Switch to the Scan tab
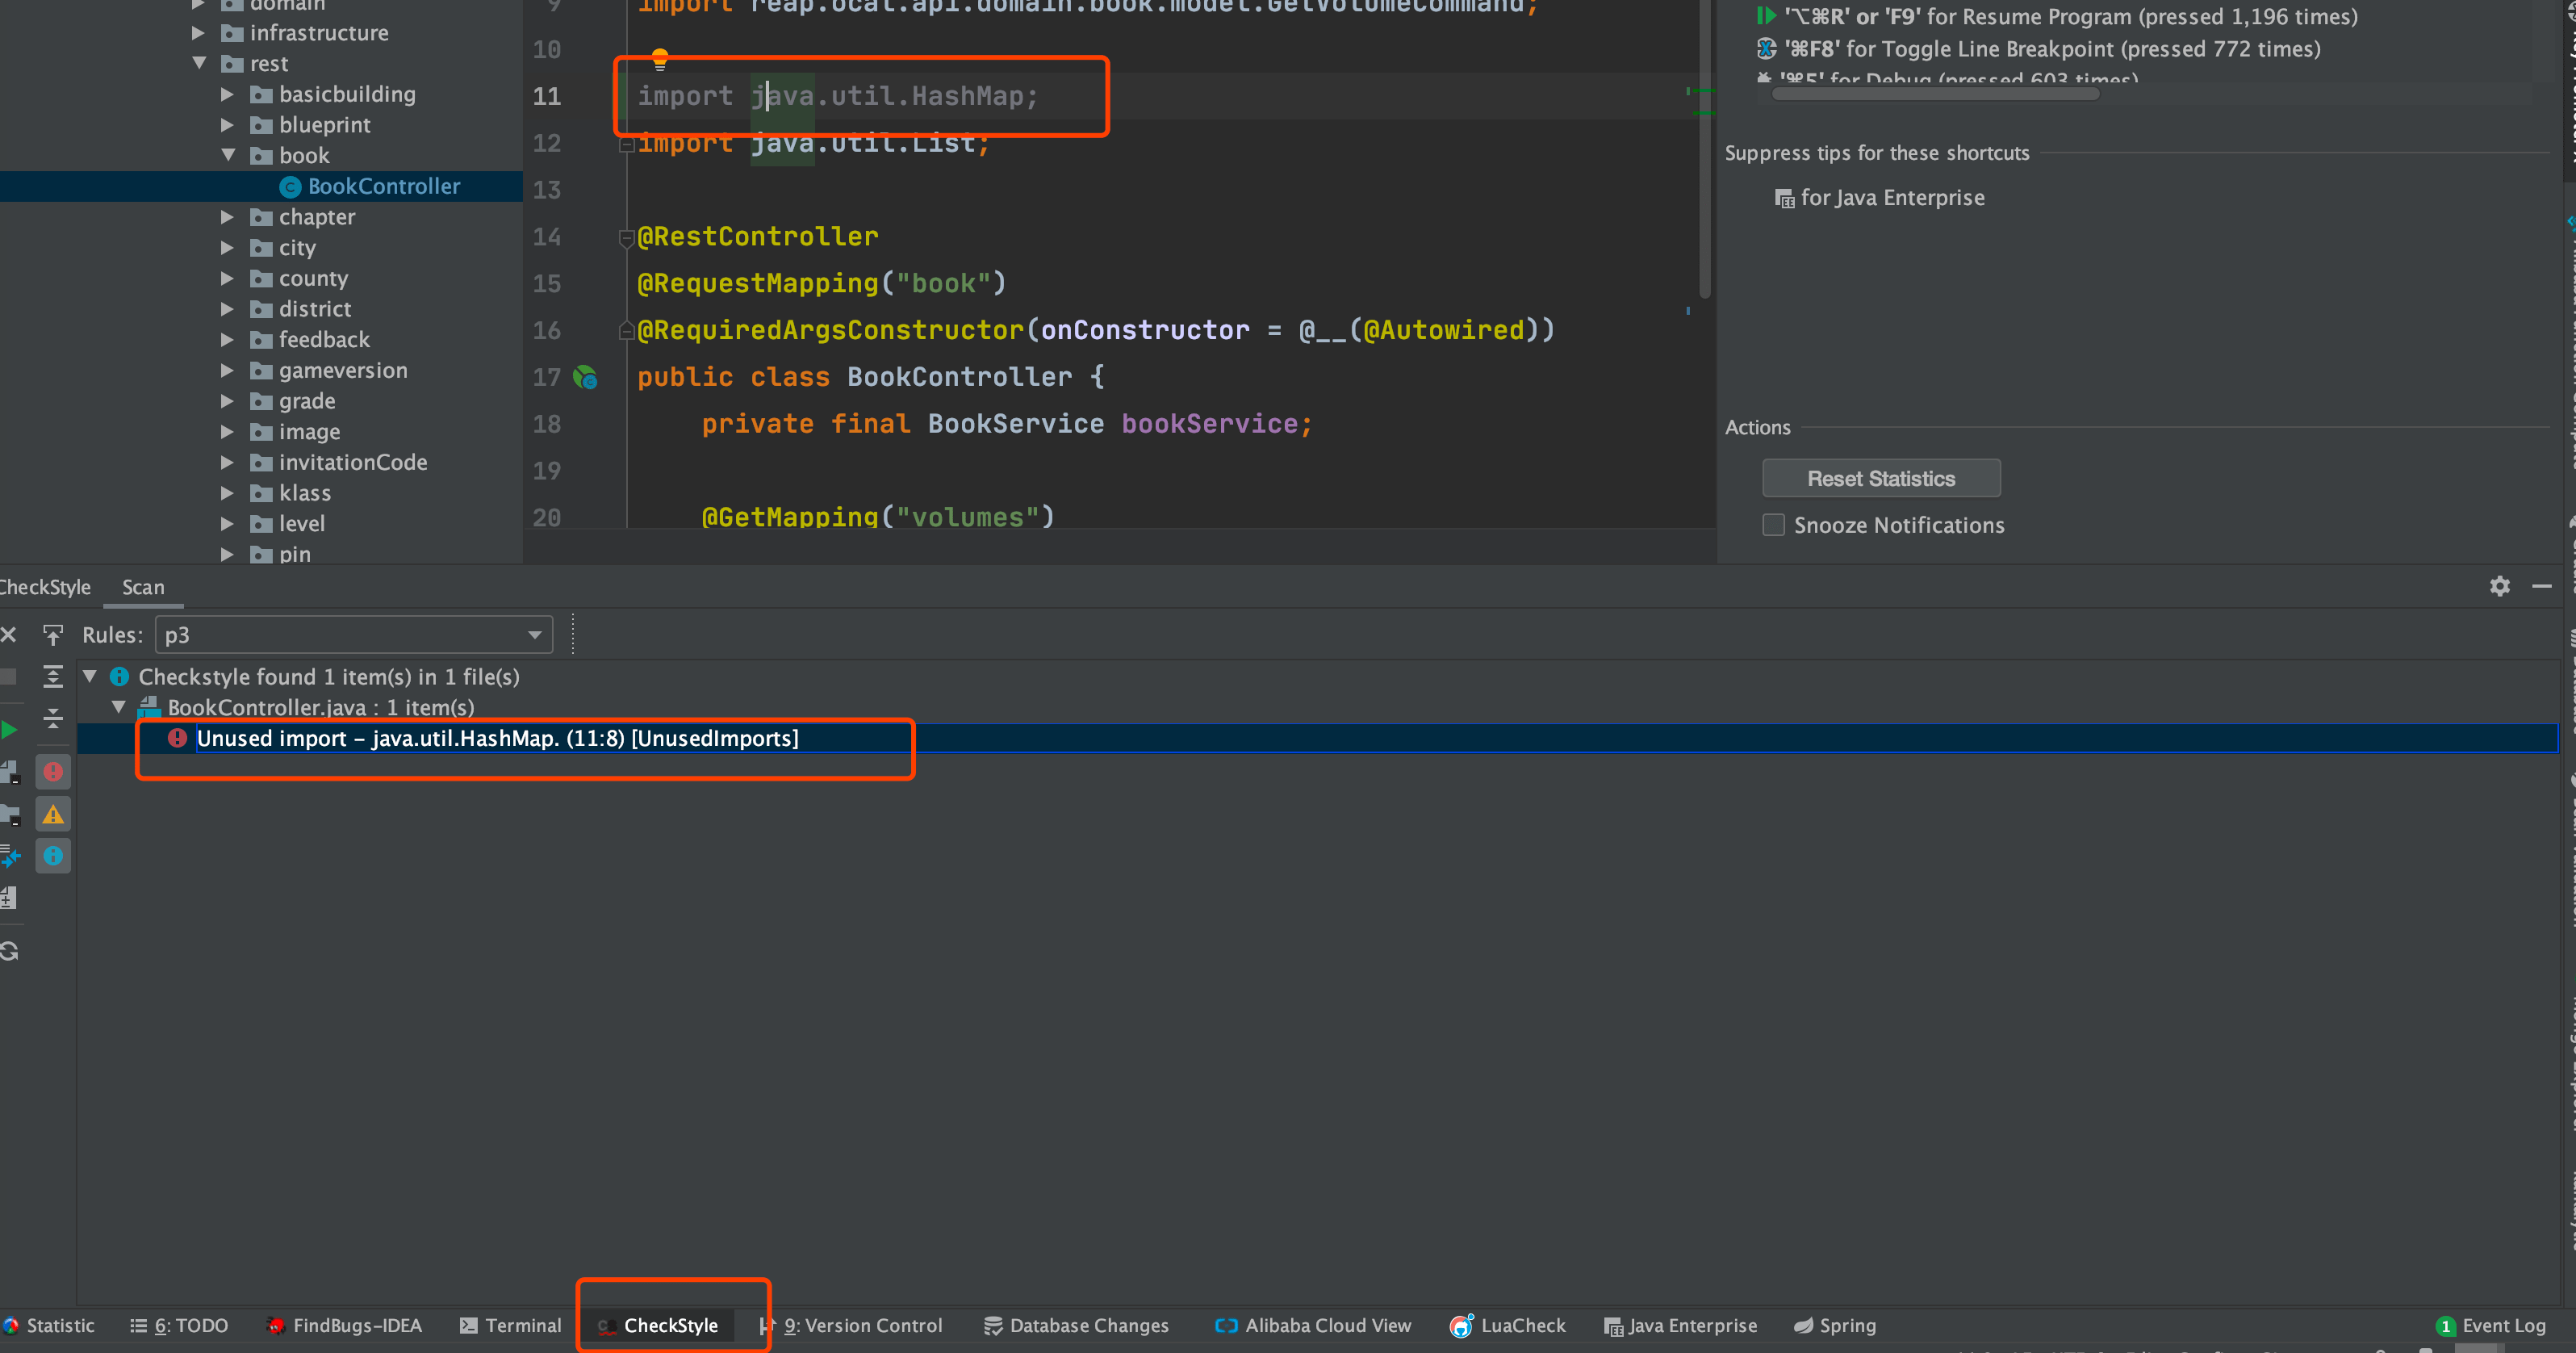2576x1353 pixels. coord(143,587)
